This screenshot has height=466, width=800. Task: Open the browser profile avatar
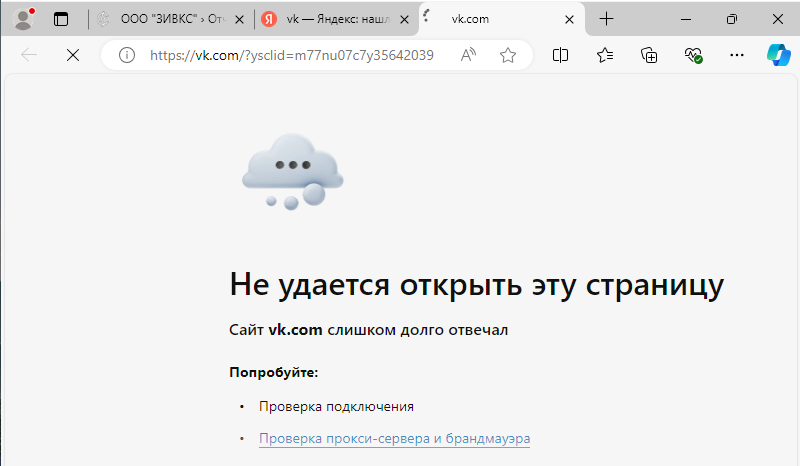(x=23, y=19)
